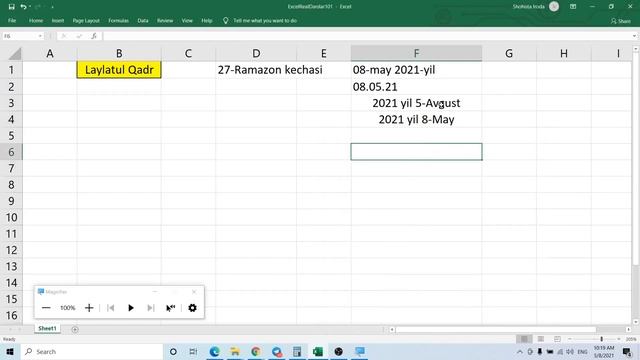640x360 pixels.
Task: Open Google Chrome from the taskbar
Action: click(256, 351)
